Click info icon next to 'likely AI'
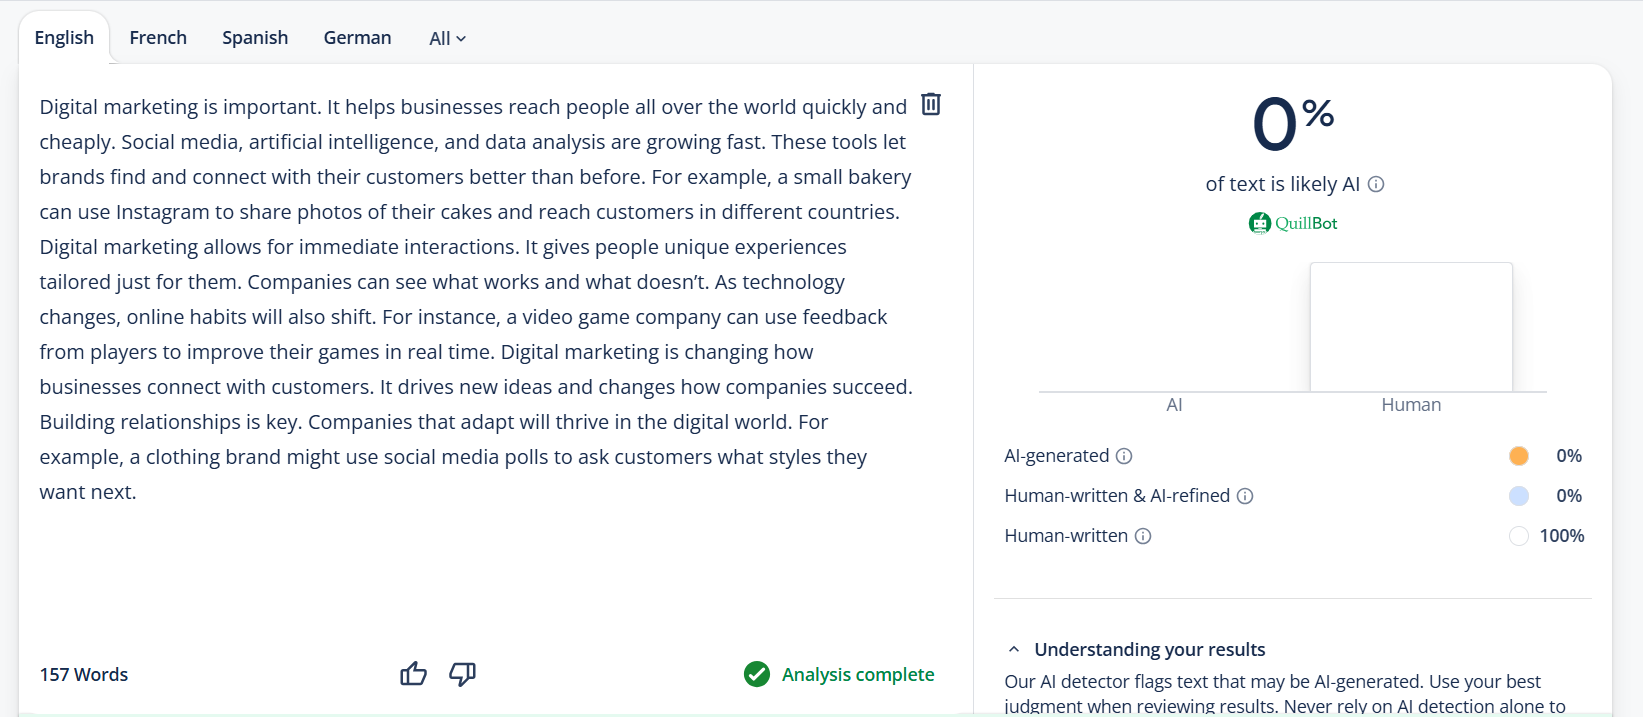 coord(1376,184)
